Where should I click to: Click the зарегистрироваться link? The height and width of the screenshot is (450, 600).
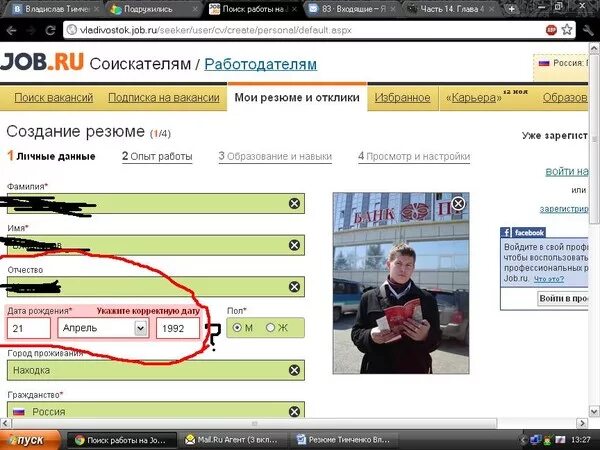pyautogui.click(x=564, y=209)
